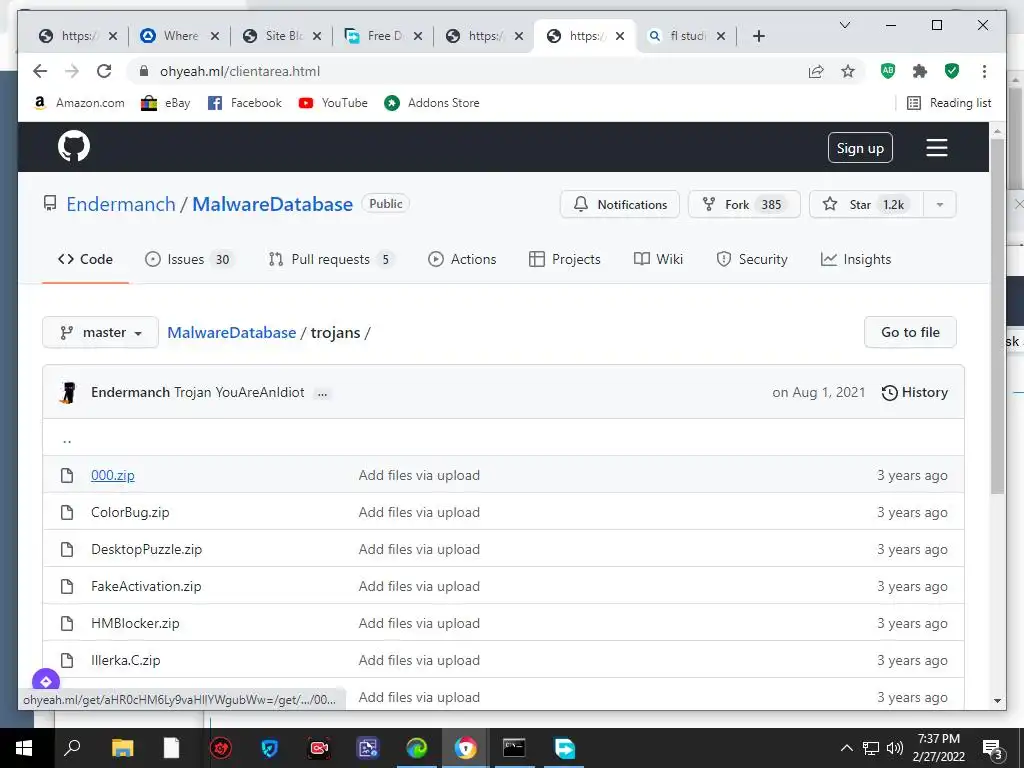The image size is (1024, 768).
Task: Open Windows Start menu
Action: coord(24,748)
